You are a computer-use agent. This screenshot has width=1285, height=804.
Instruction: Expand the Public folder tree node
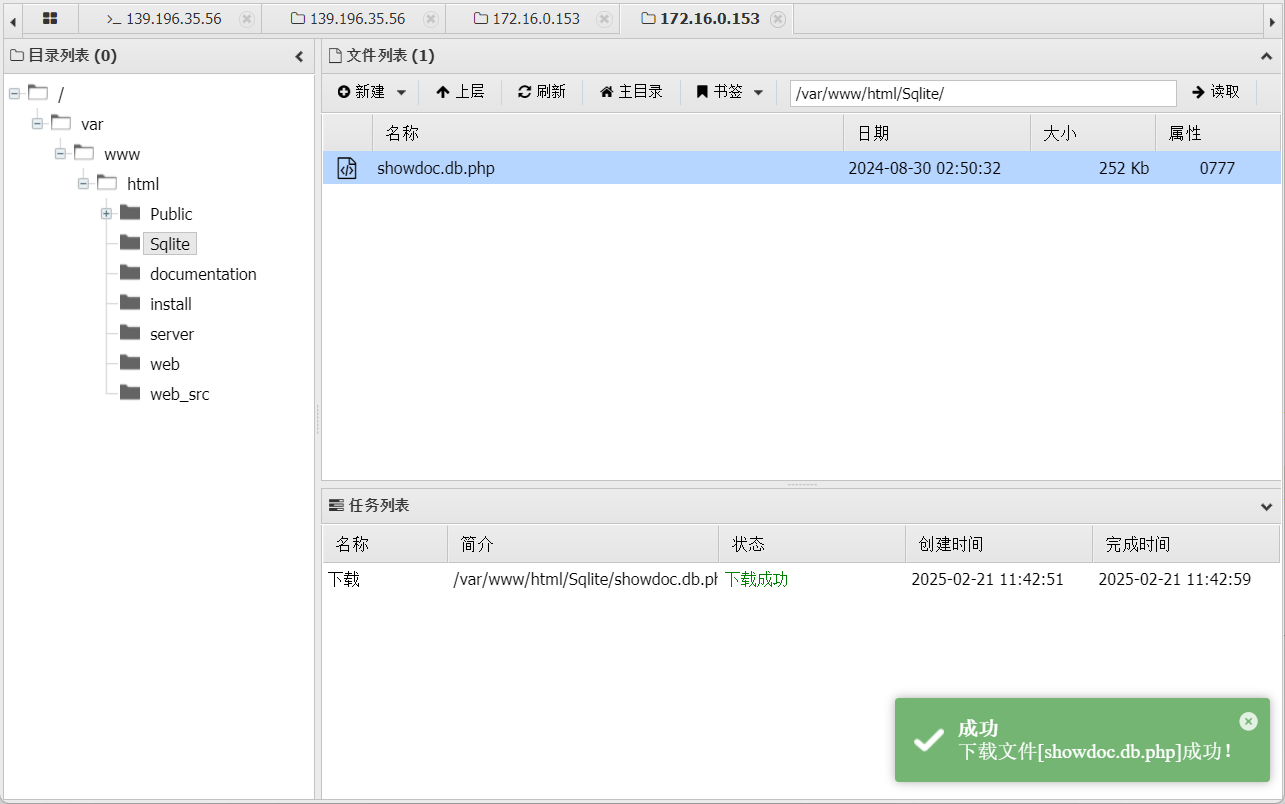click(106, 214)
